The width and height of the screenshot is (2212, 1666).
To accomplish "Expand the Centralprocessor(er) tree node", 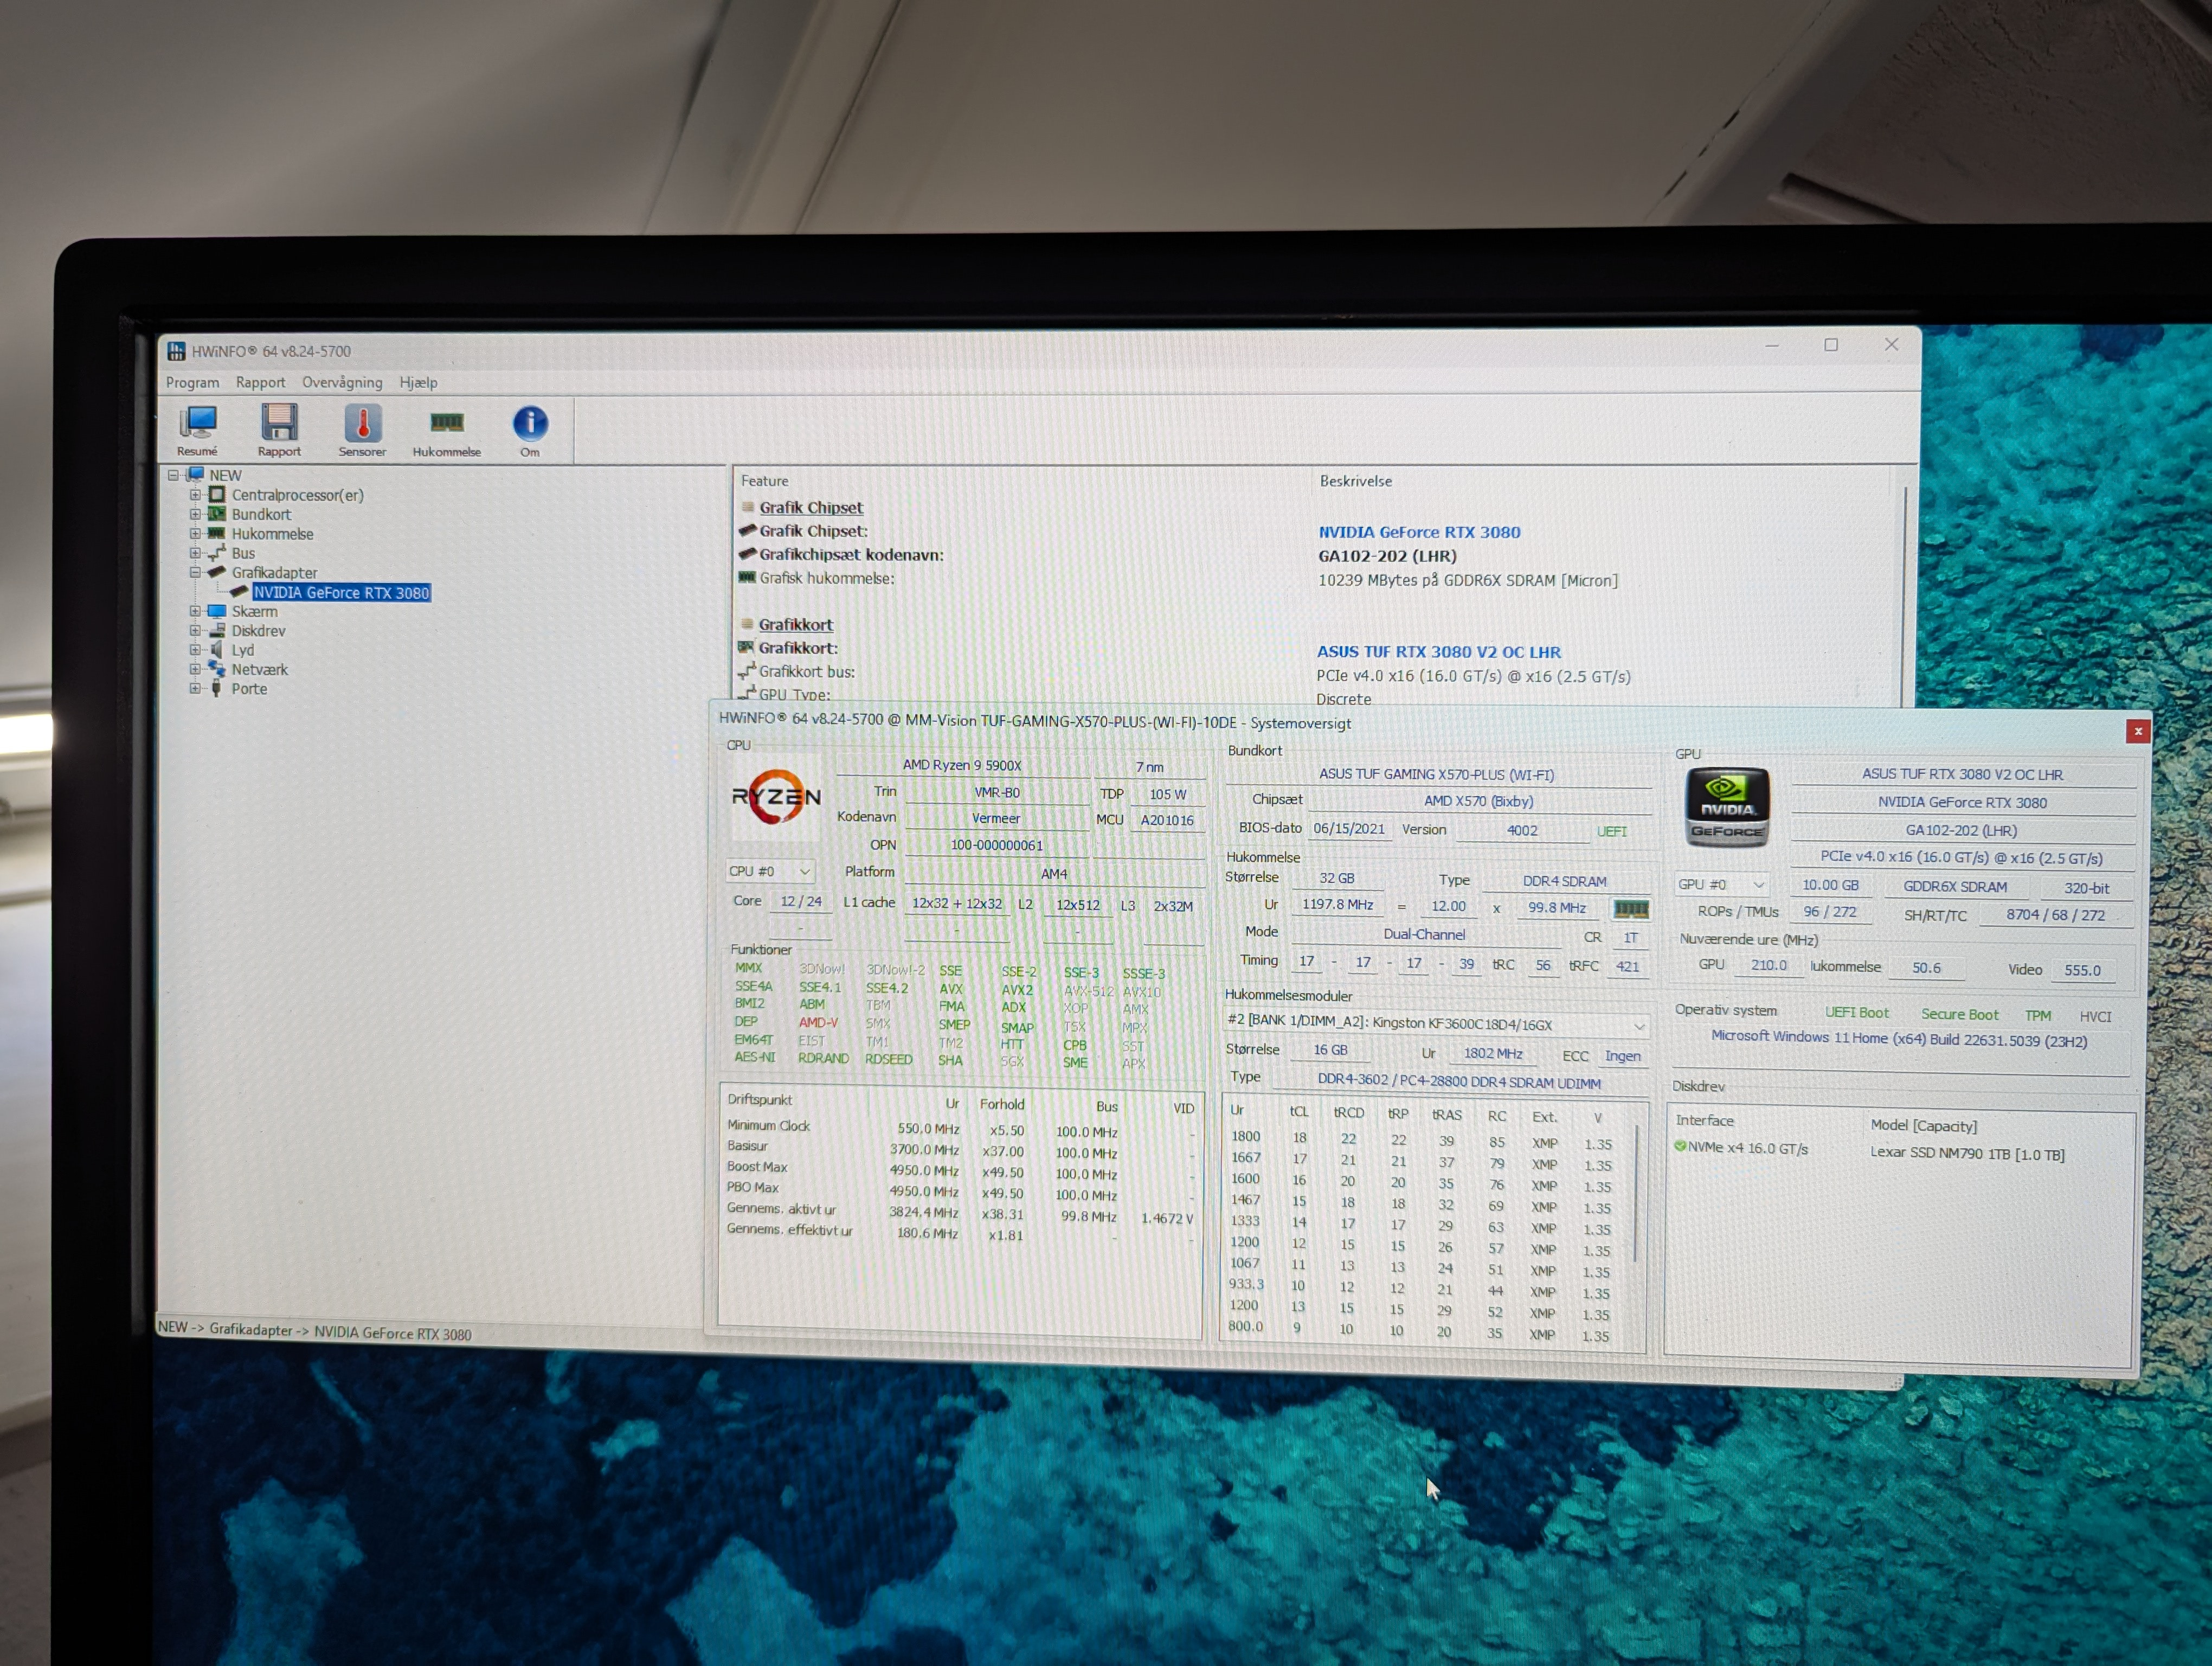I will pyautogui.click(x=195, y=495).
